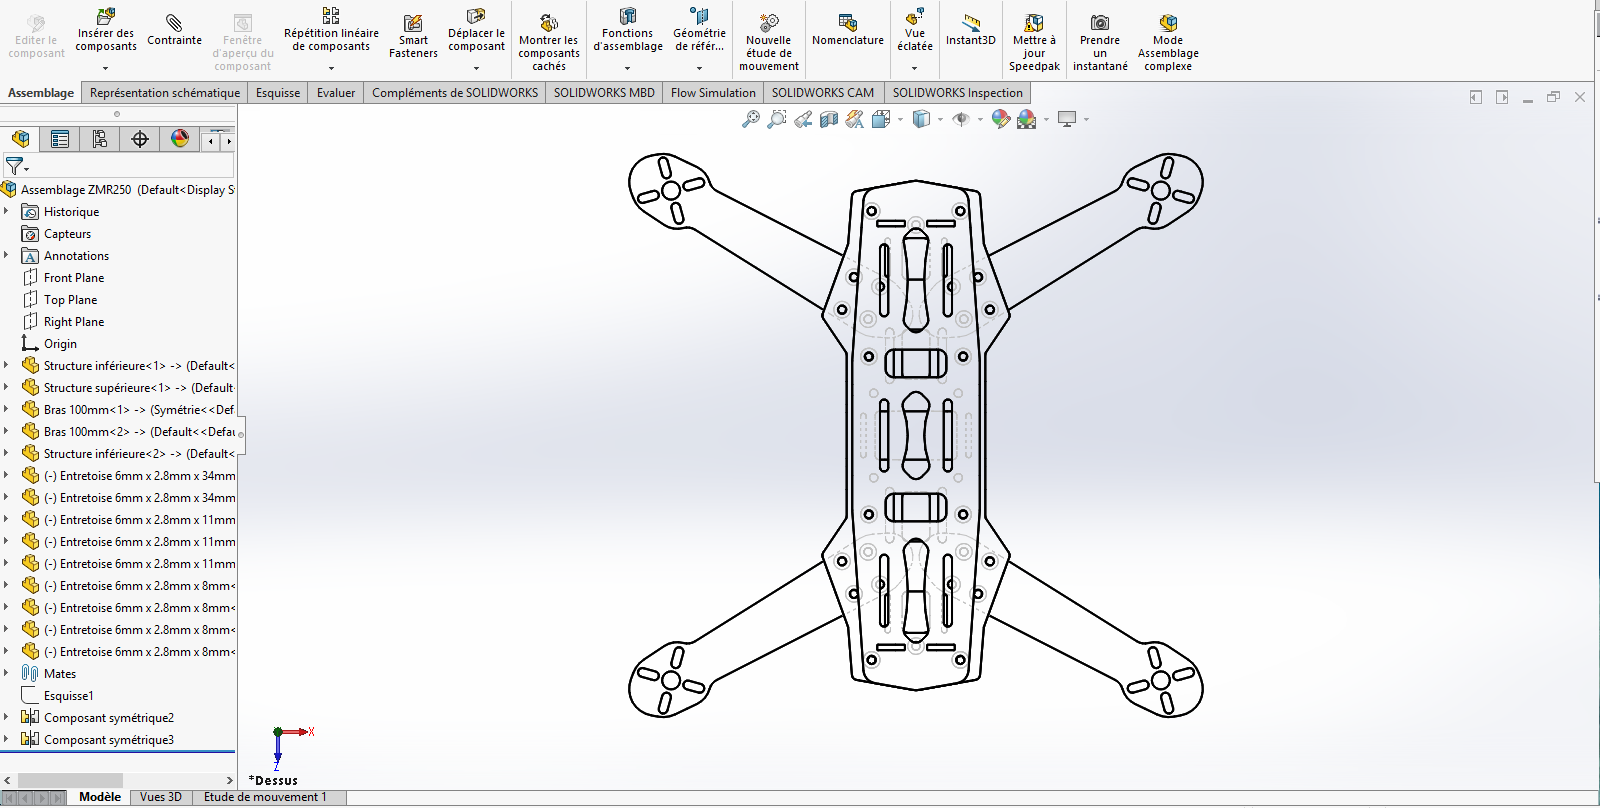
Task: Use the Zoom to Fit magnifier icon
Action: pos(751,119)
